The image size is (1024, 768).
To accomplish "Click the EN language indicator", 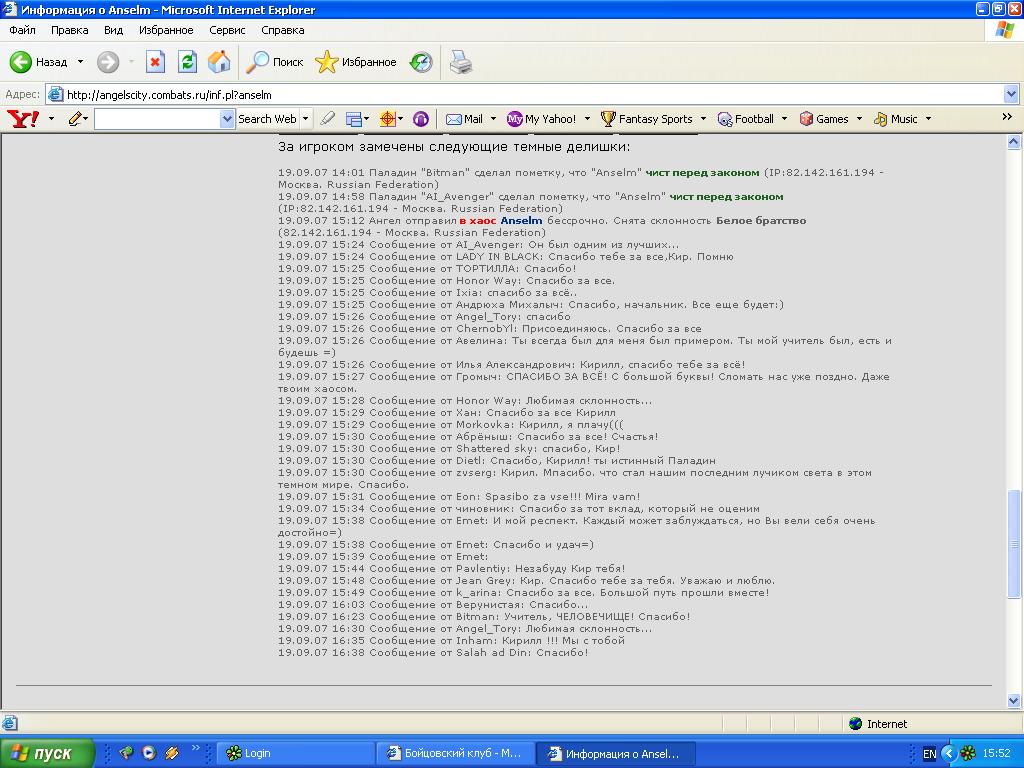I will [929, 754].
